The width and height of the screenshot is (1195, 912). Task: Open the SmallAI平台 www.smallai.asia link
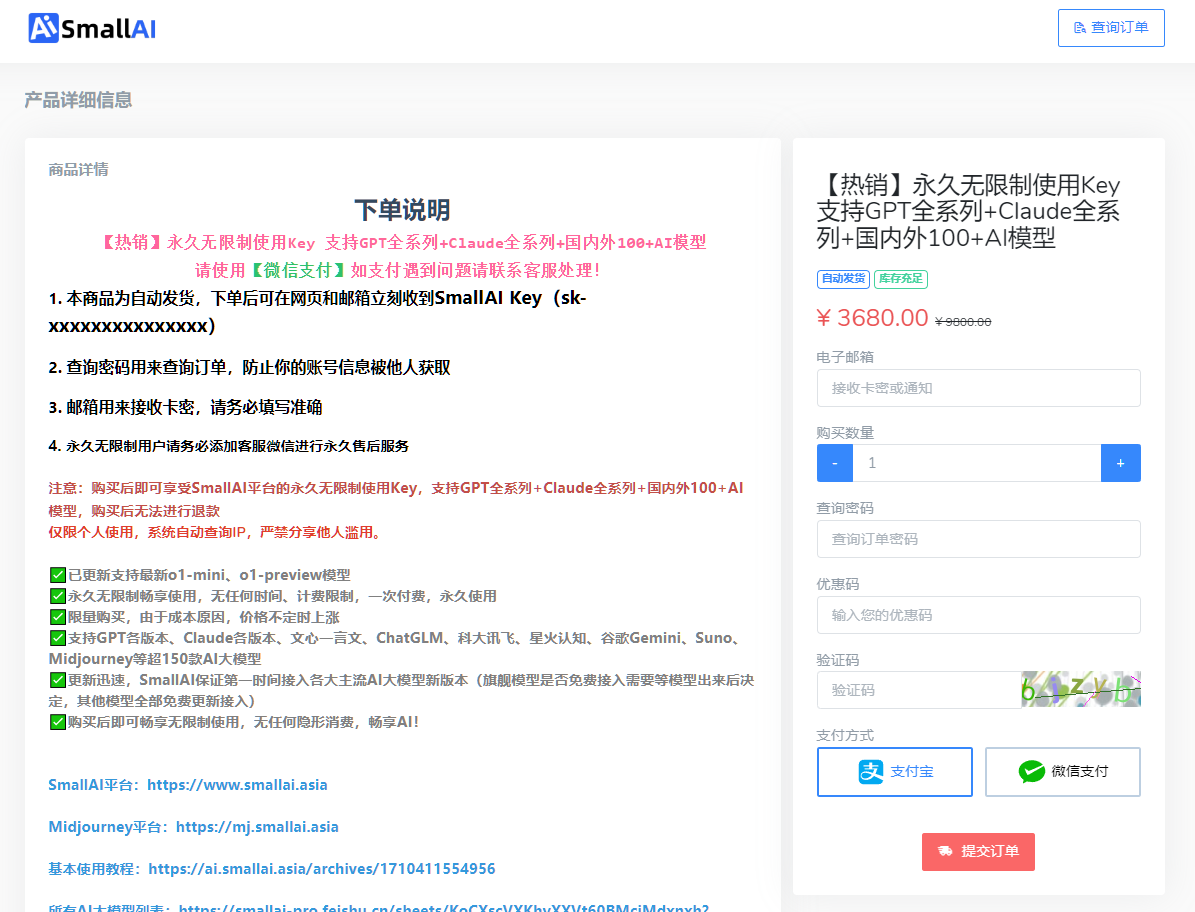click(x=237, y=785)
